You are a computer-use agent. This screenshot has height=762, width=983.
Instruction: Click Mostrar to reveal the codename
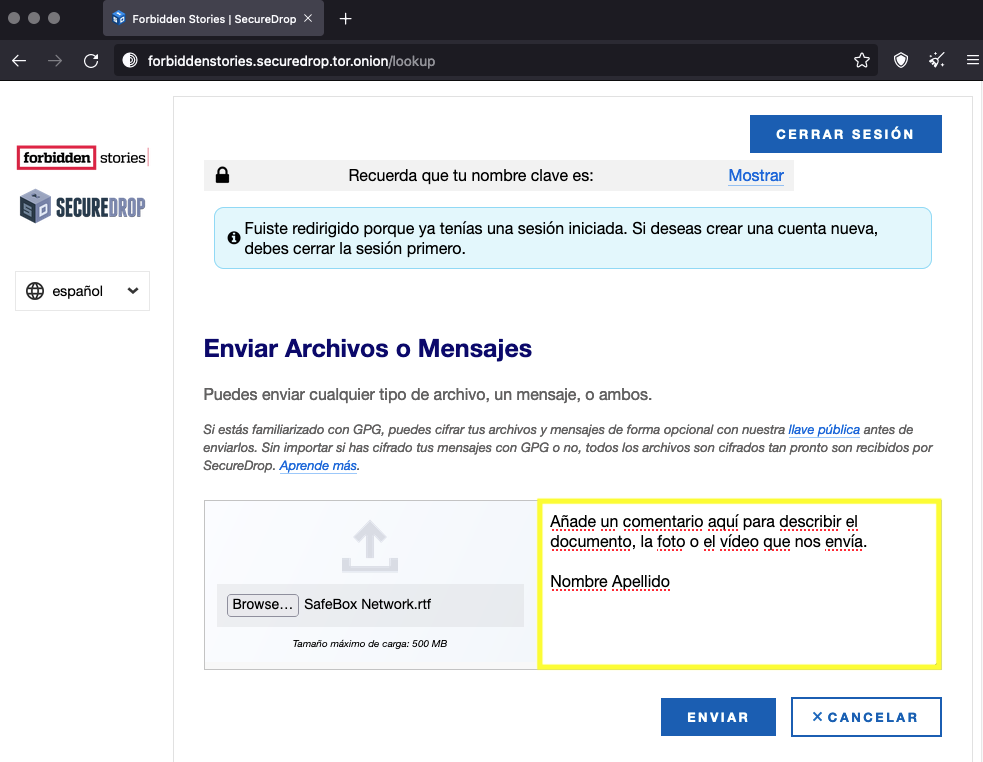[755, 175]
